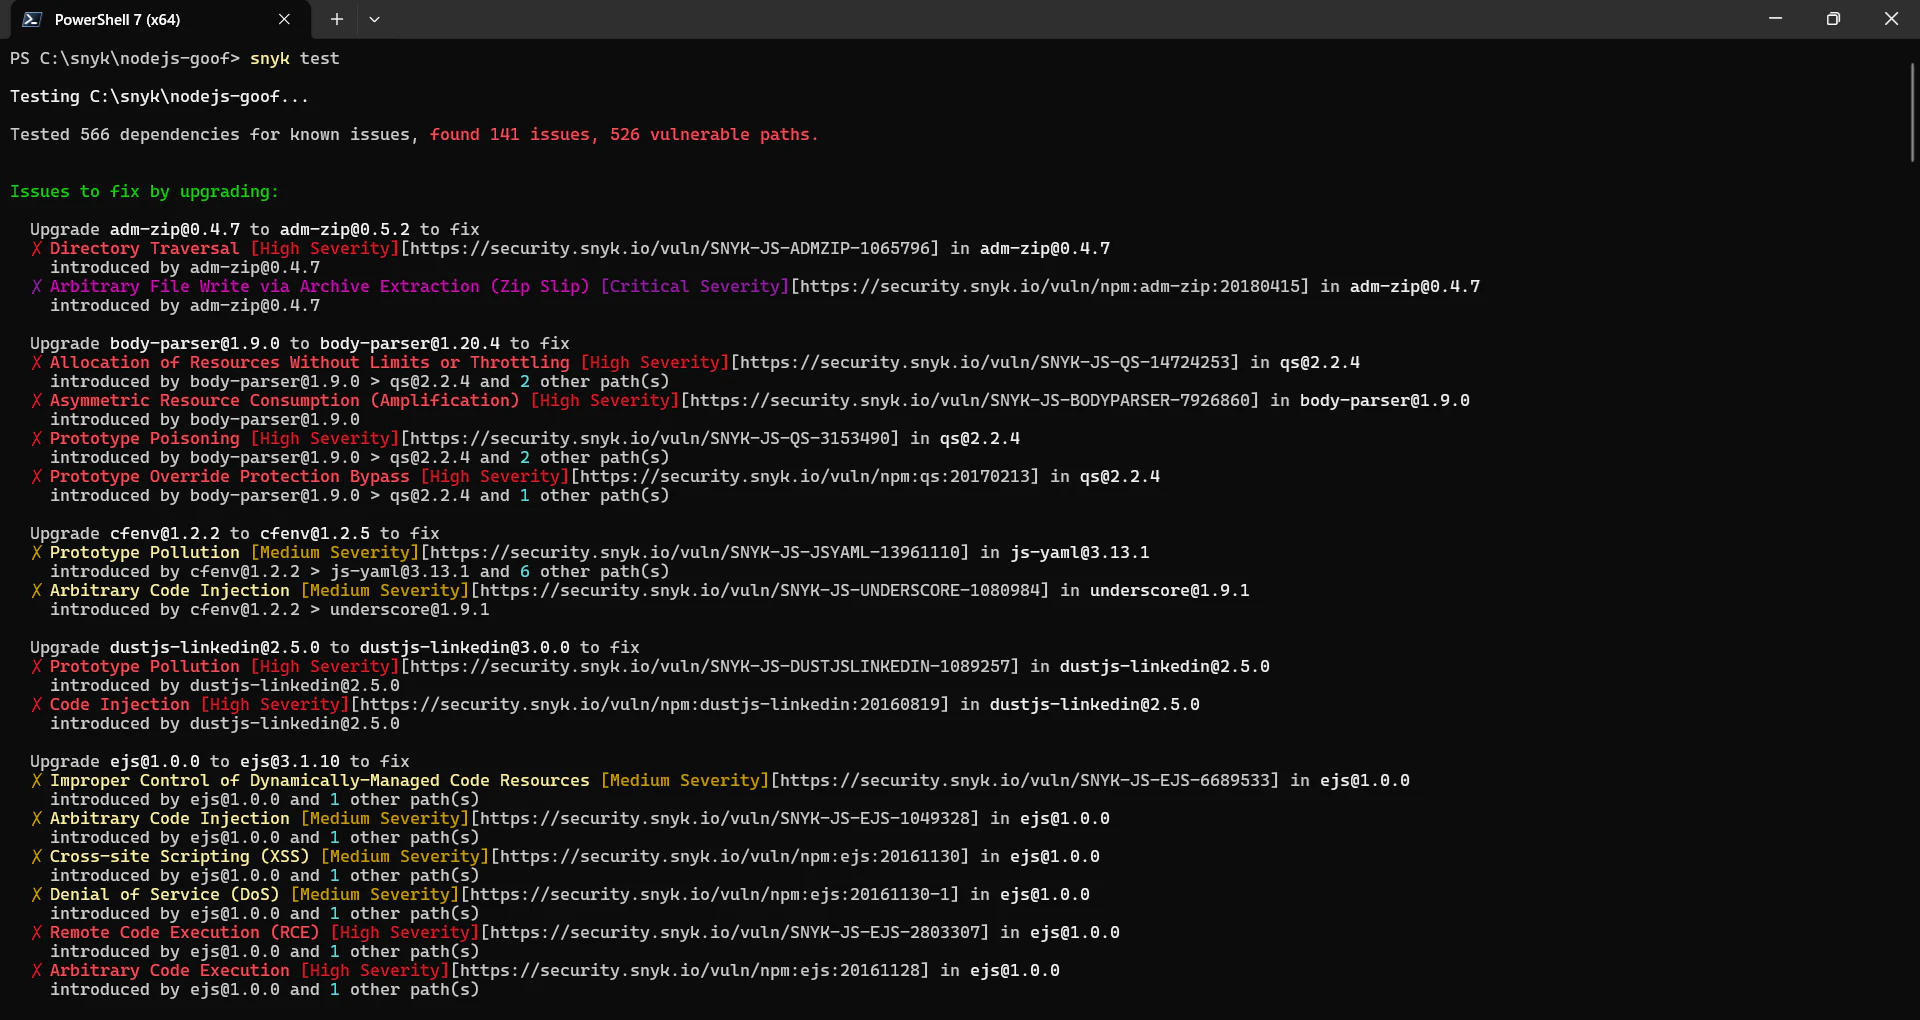Open the SNYK-JS-ADMZIP-1065796 vulnerability link
Screen dimensions: 1920x1020
pos(670,248)
